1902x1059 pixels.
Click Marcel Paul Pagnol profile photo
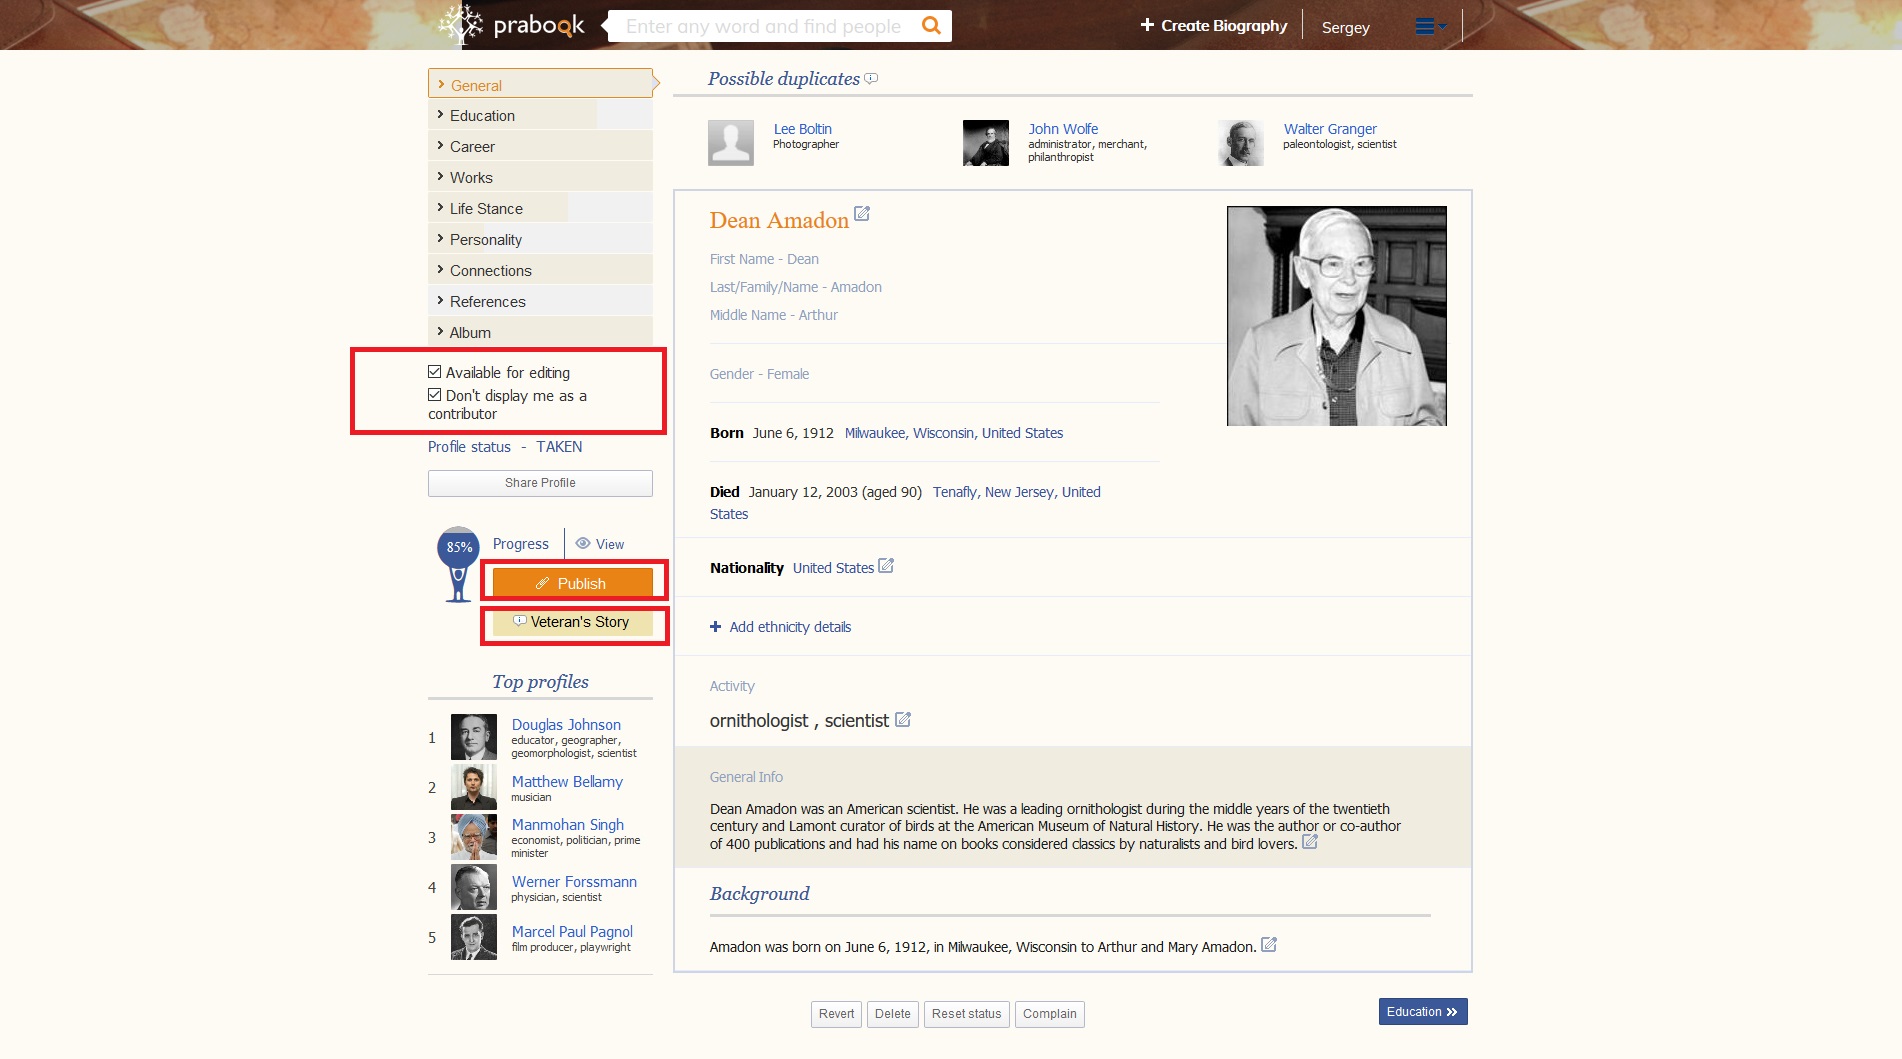coord(474,937)
